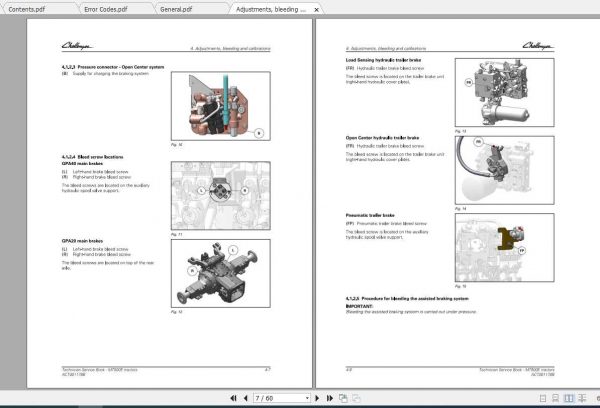Click heading '4.1.2.5 Procedure for bleeding the assisted braking system'
The image size is (600, 408).
(x=407, y=299)
